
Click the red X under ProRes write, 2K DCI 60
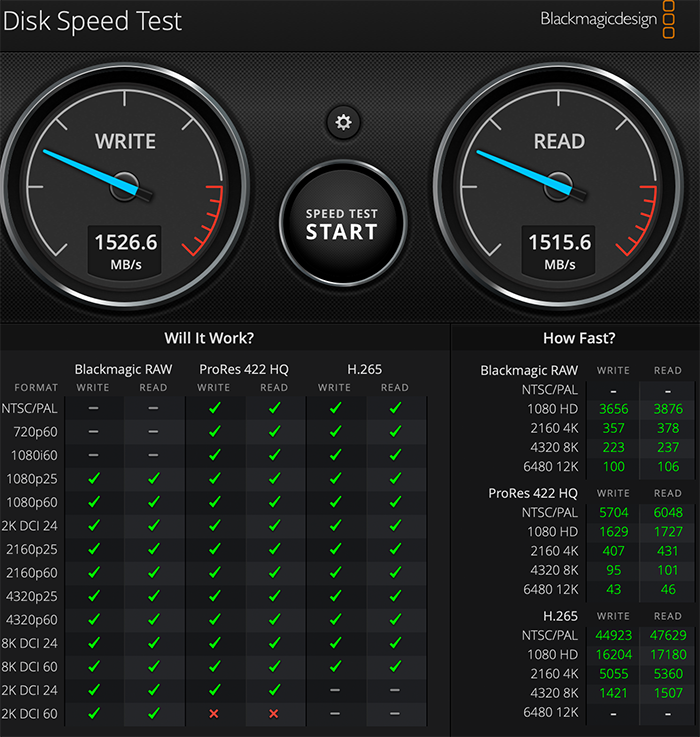(x=214, y=713)
